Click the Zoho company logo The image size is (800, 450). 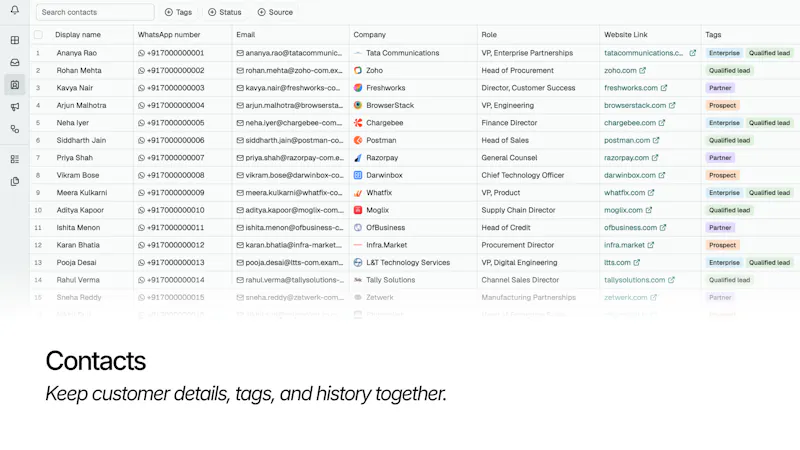click(x=358, y=70)
